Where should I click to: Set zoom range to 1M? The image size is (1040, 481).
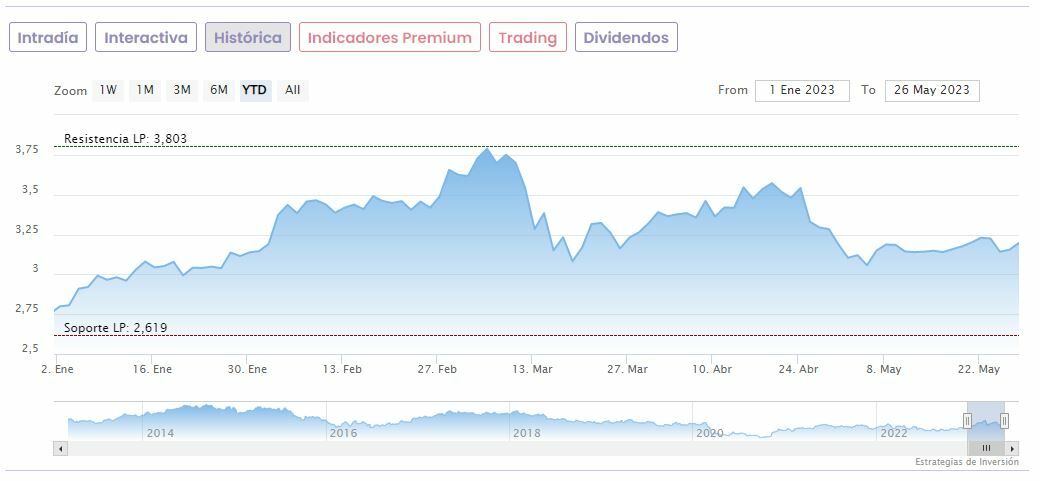click(145, 90)
